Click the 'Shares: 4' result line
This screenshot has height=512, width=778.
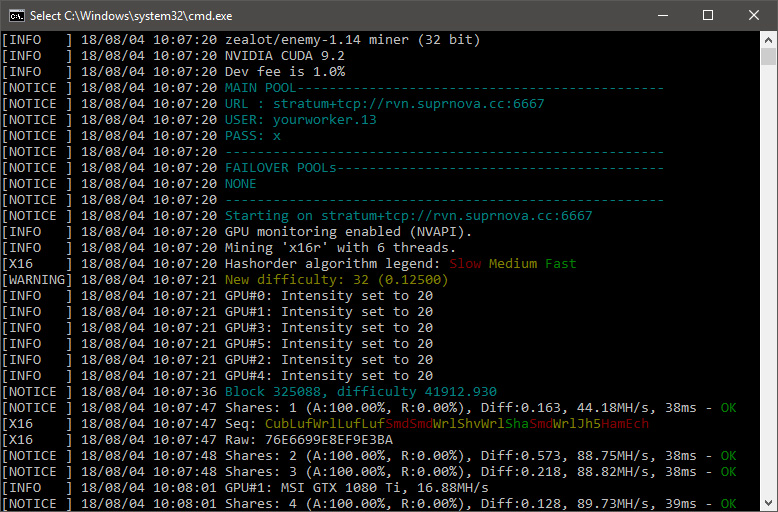pyautogui.click(x=480, y=504)
